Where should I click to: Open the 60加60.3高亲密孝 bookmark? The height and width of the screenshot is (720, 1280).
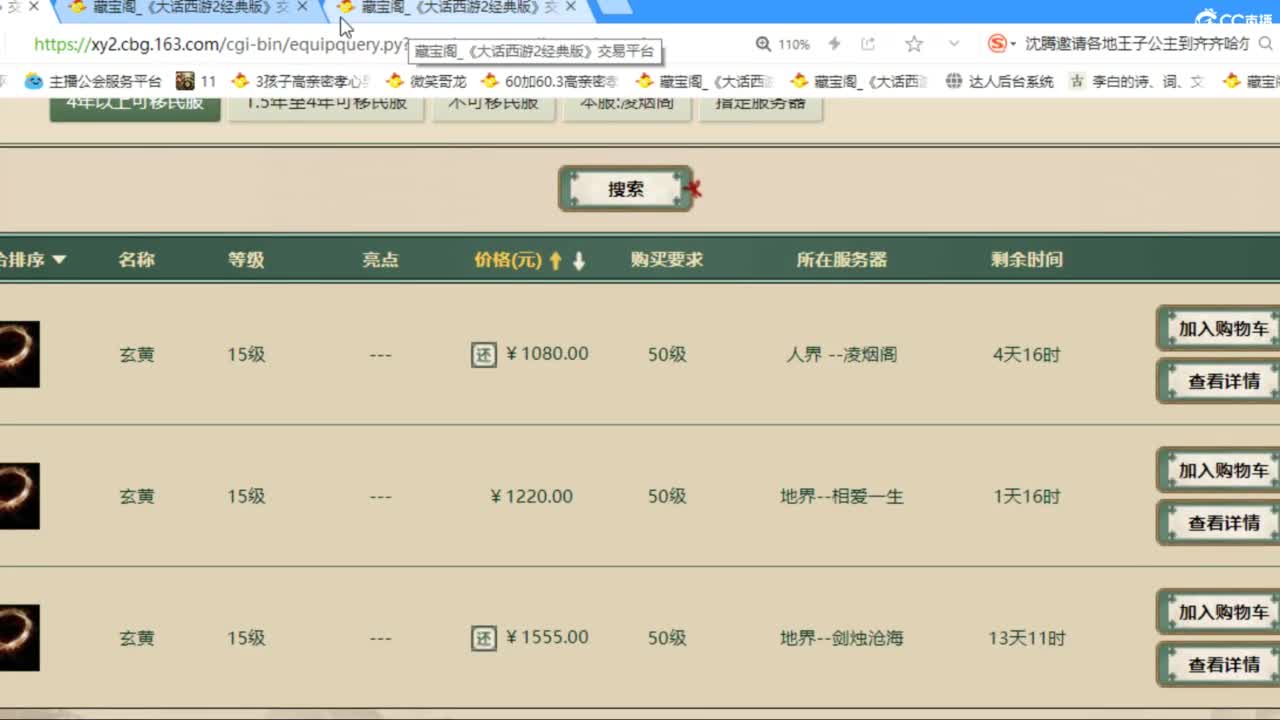(550, 81)
